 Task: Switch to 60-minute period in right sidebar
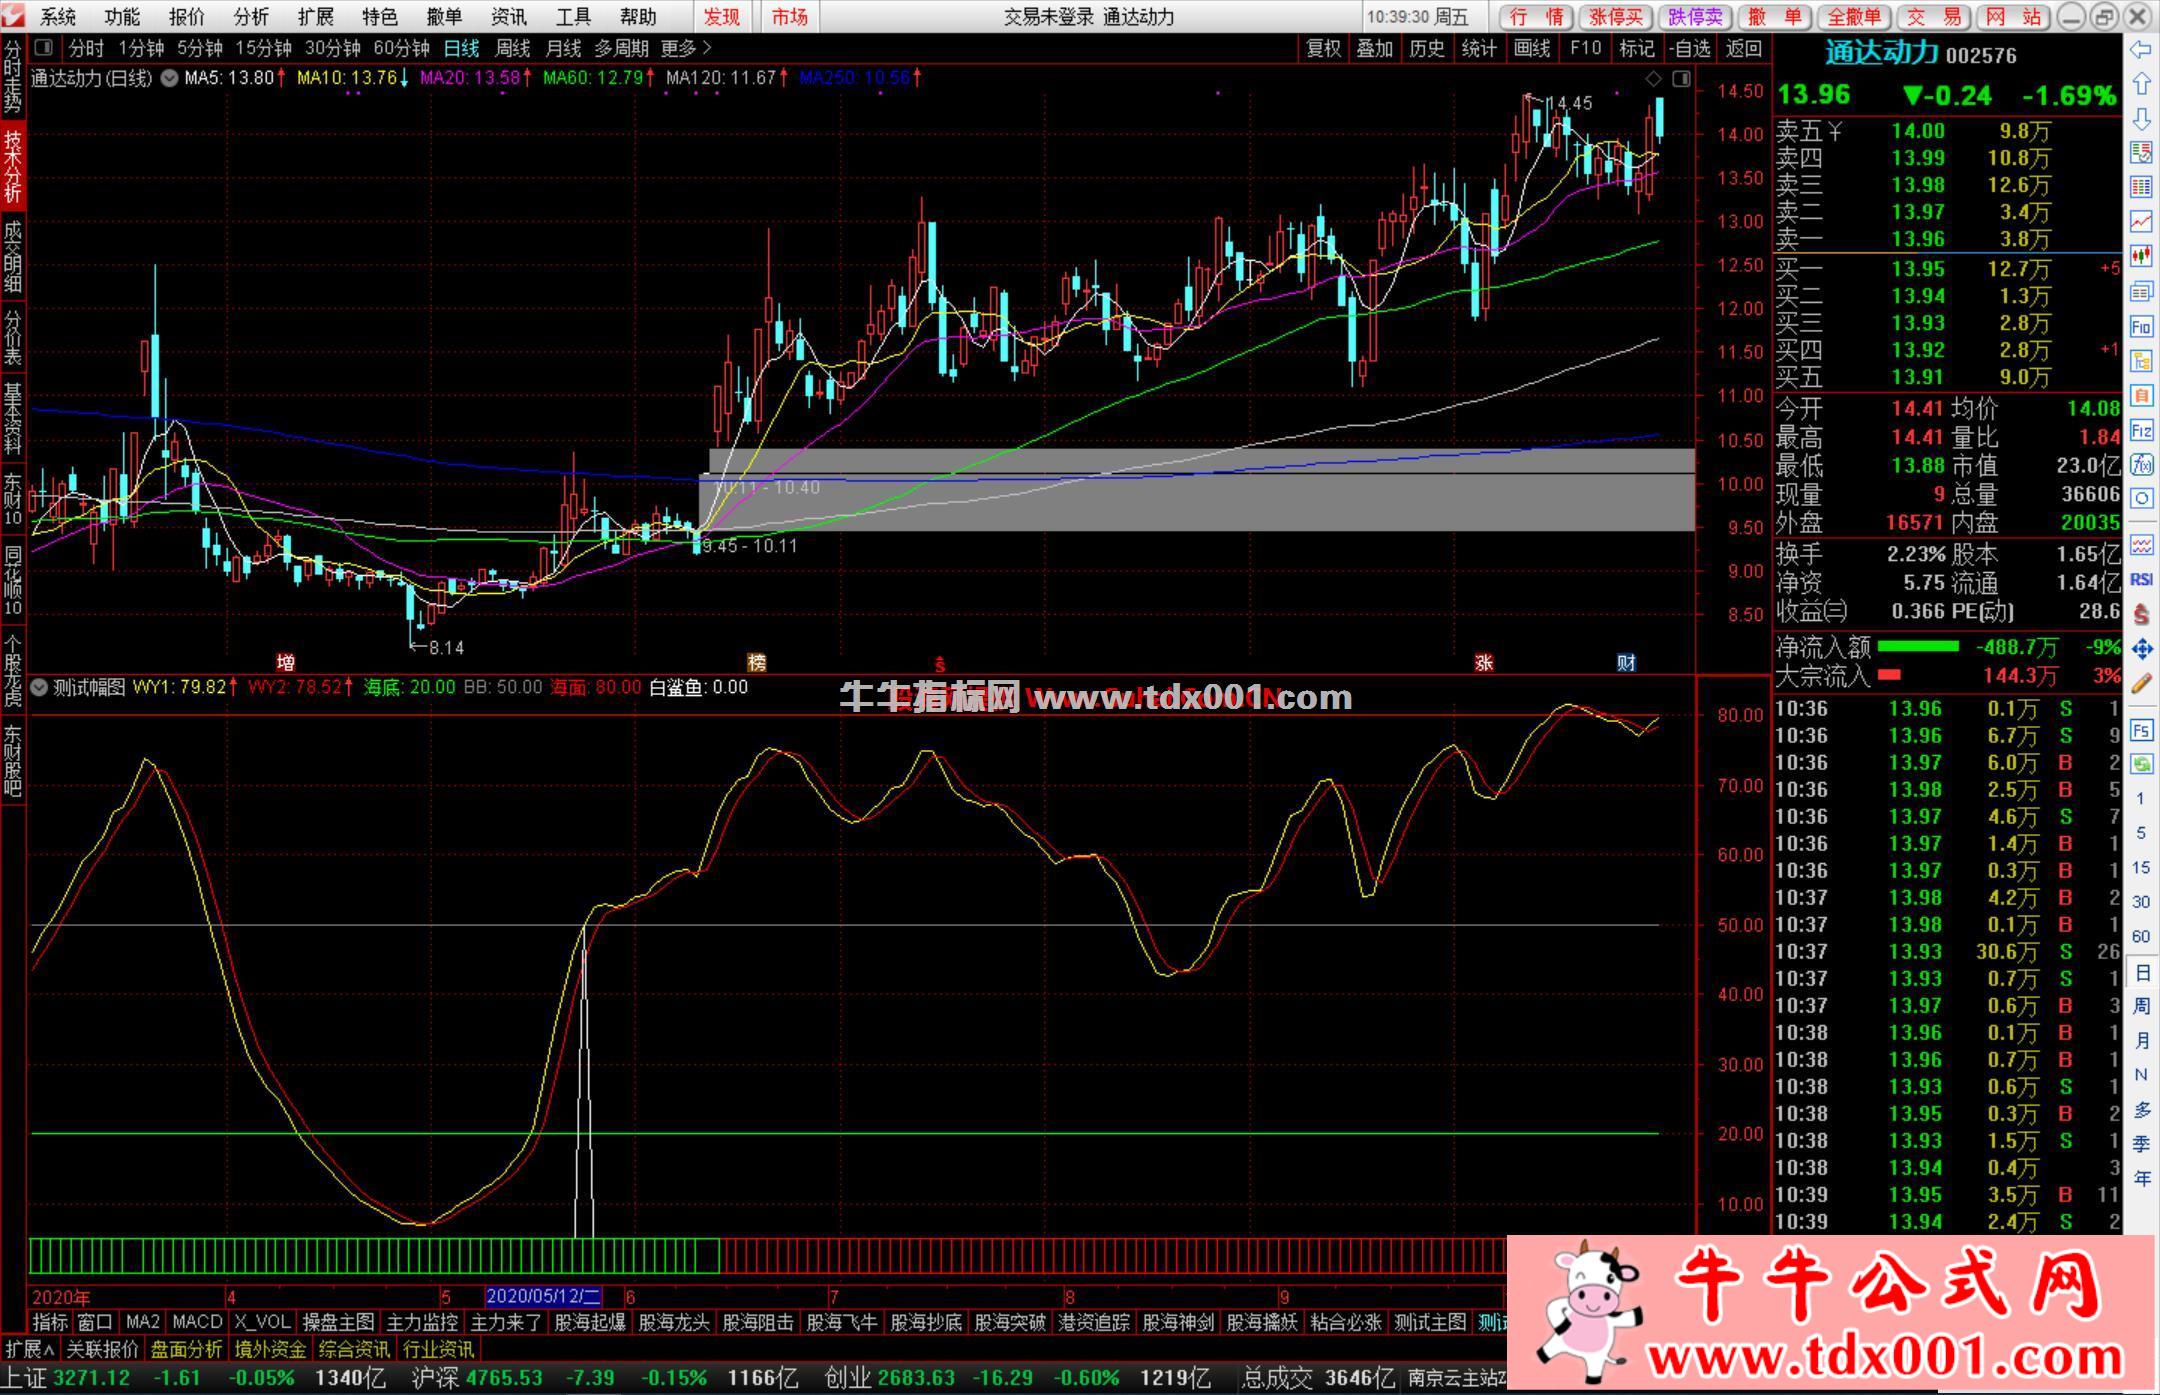tap(2141, 936)
